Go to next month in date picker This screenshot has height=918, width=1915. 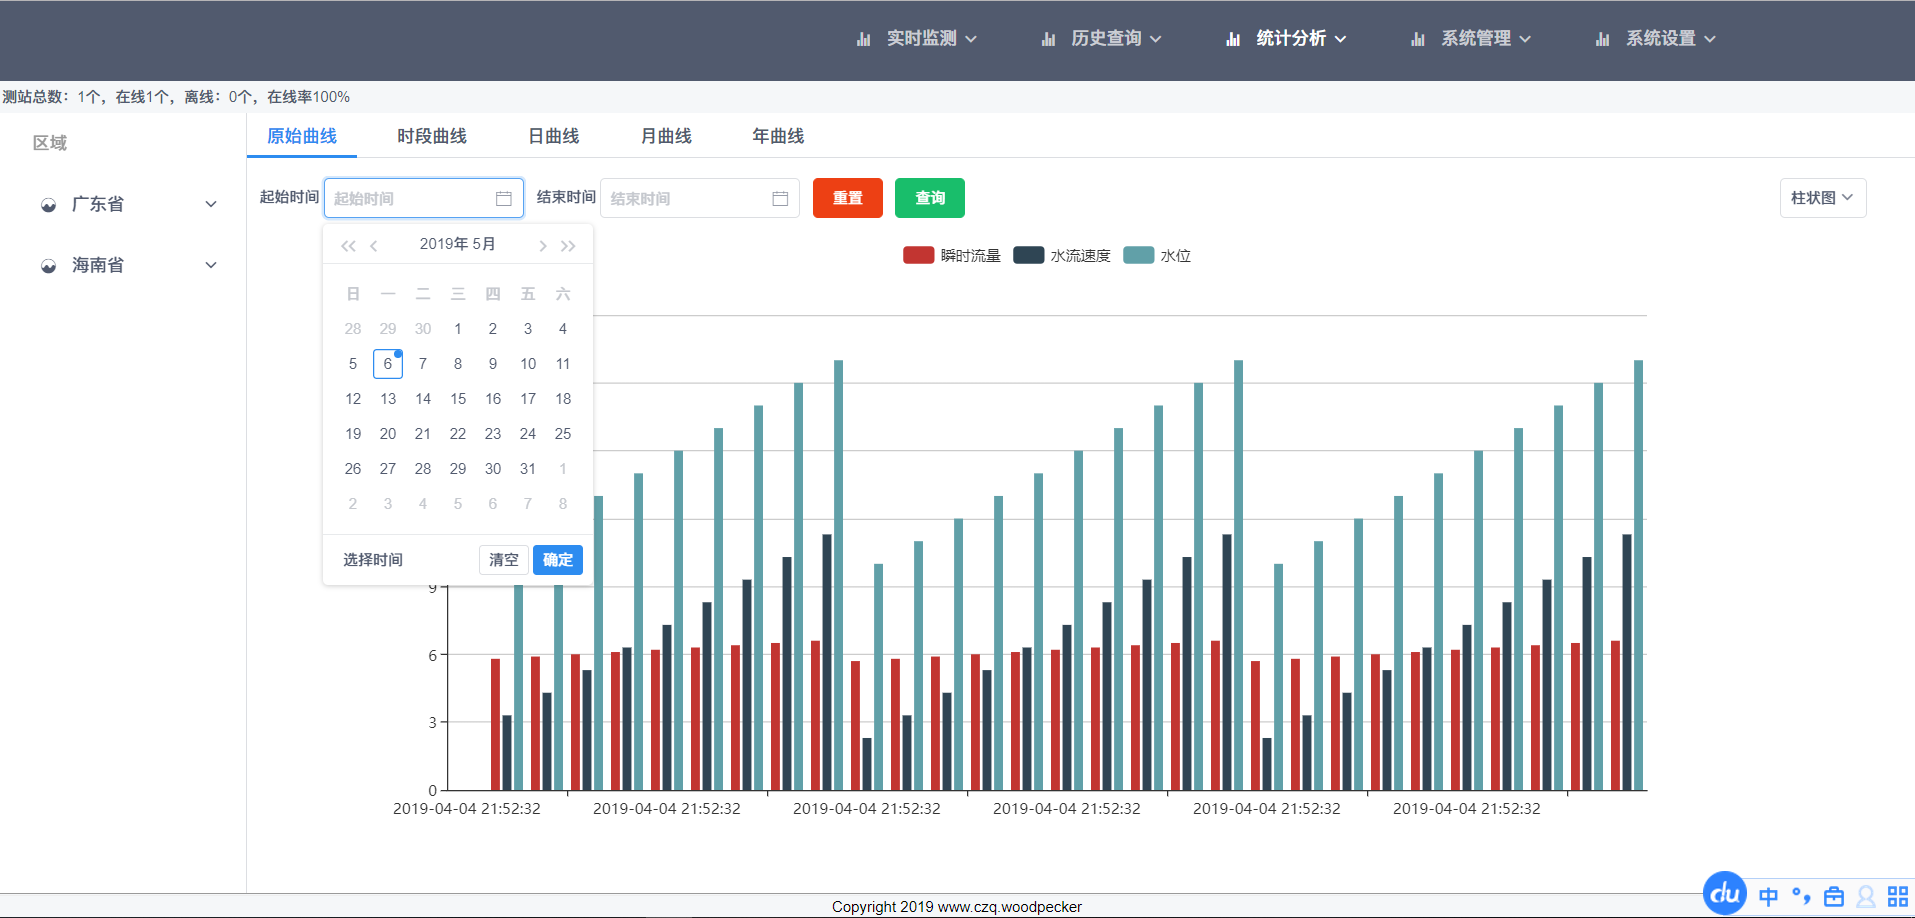click(542, 246)
